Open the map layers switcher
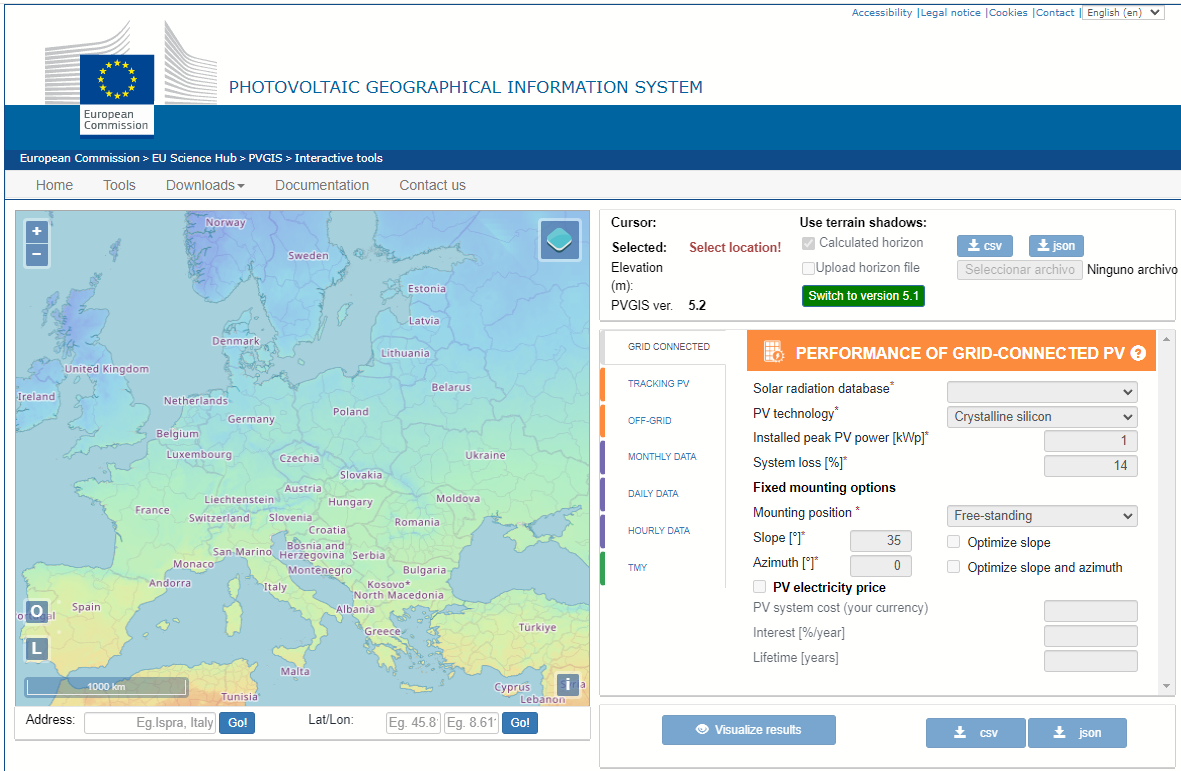The height and width of the screenshot is (771, 1181). pos(560,240)
